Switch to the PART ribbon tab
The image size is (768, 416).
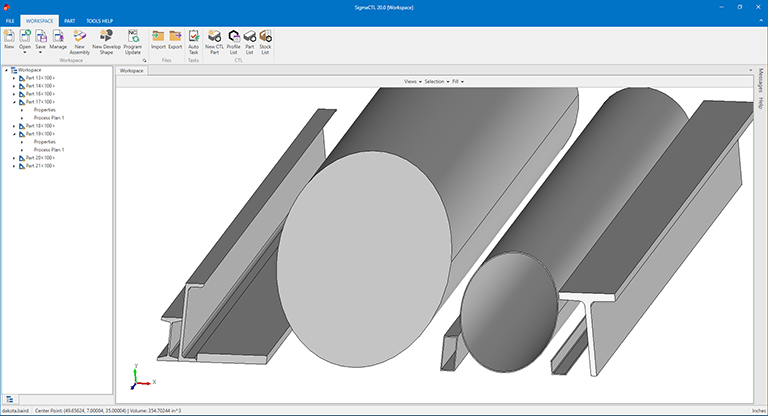coord(70,21)
